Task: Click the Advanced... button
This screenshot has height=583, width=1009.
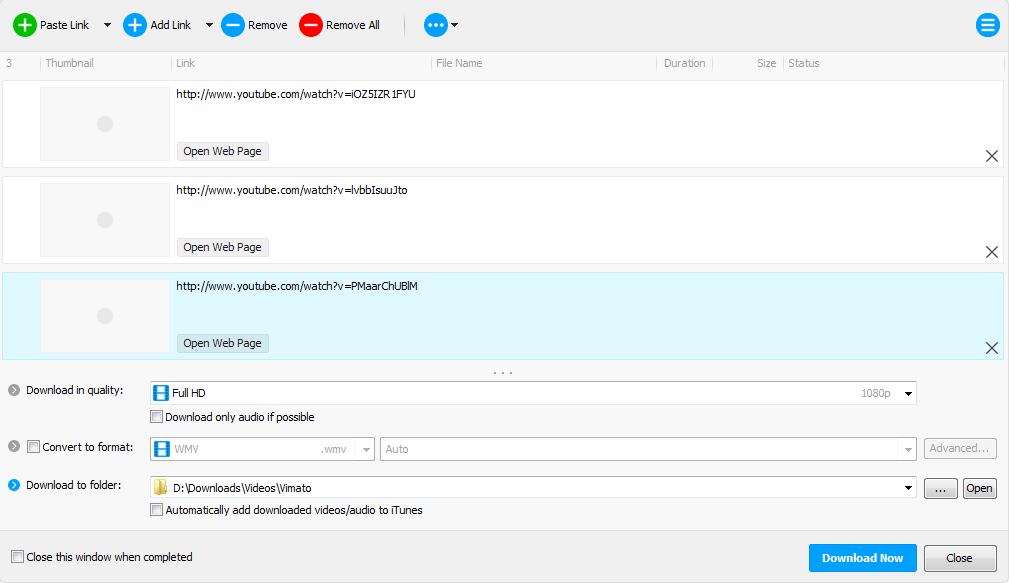Action: [960, 449]
